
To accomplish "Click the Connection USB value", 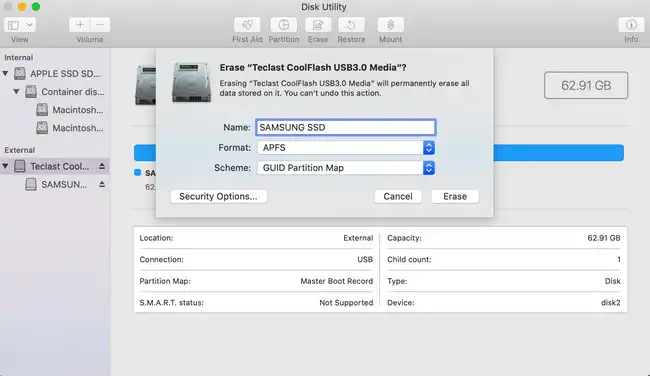I will 365,260.
